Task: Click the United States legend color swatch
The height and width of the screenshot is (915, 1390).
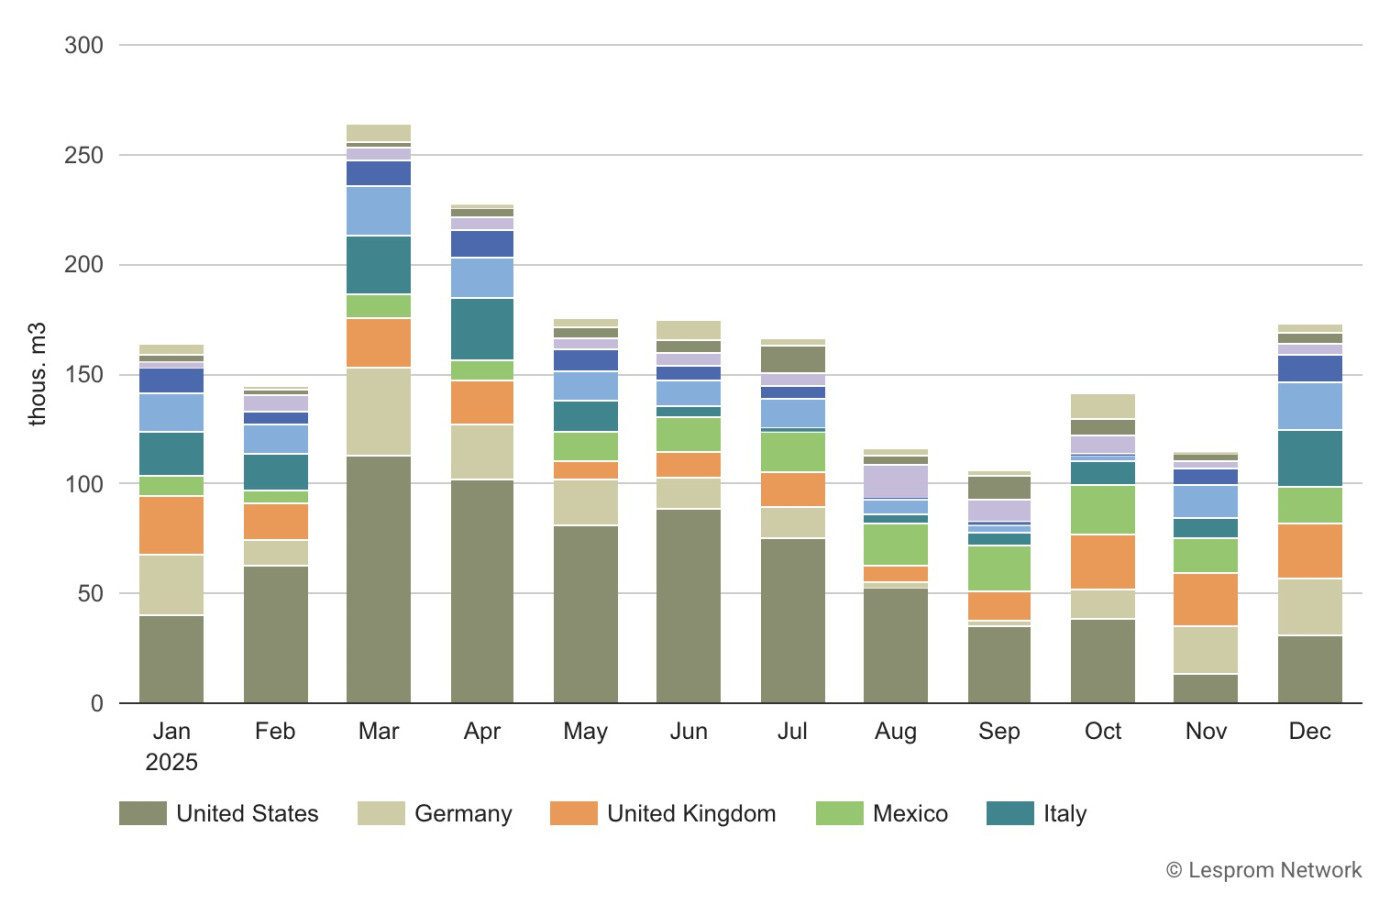Action: [x=142, y=813]
